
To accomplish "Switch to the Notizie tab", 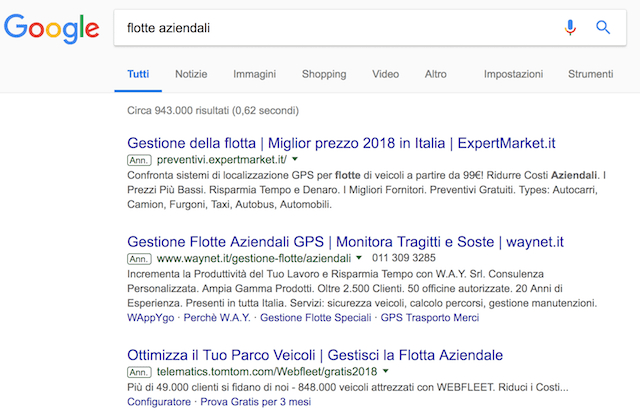I will coord(191,74).
